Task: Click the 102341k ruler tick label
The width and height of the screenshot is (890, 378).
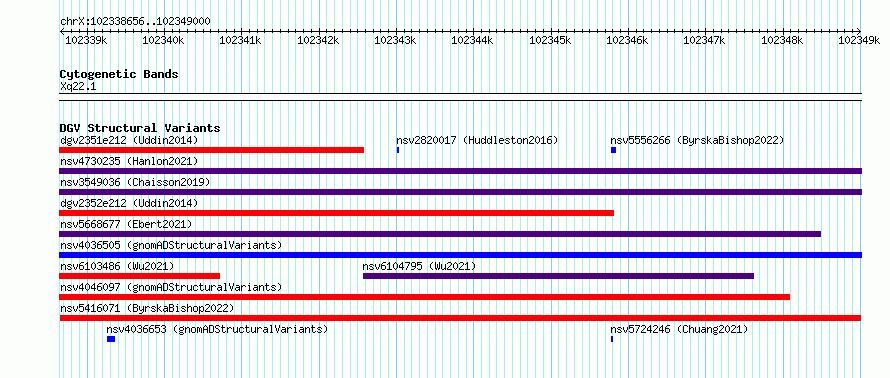Action: [x=240, y=40]
